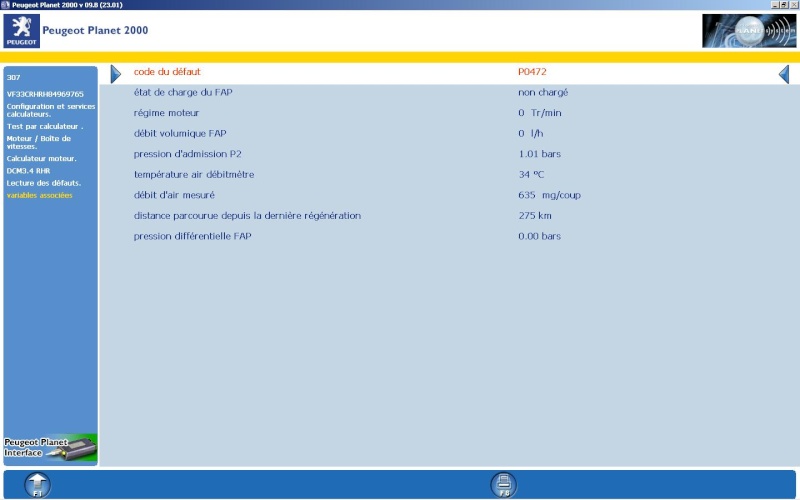Click the 1.01 bars value

point(539,154)
